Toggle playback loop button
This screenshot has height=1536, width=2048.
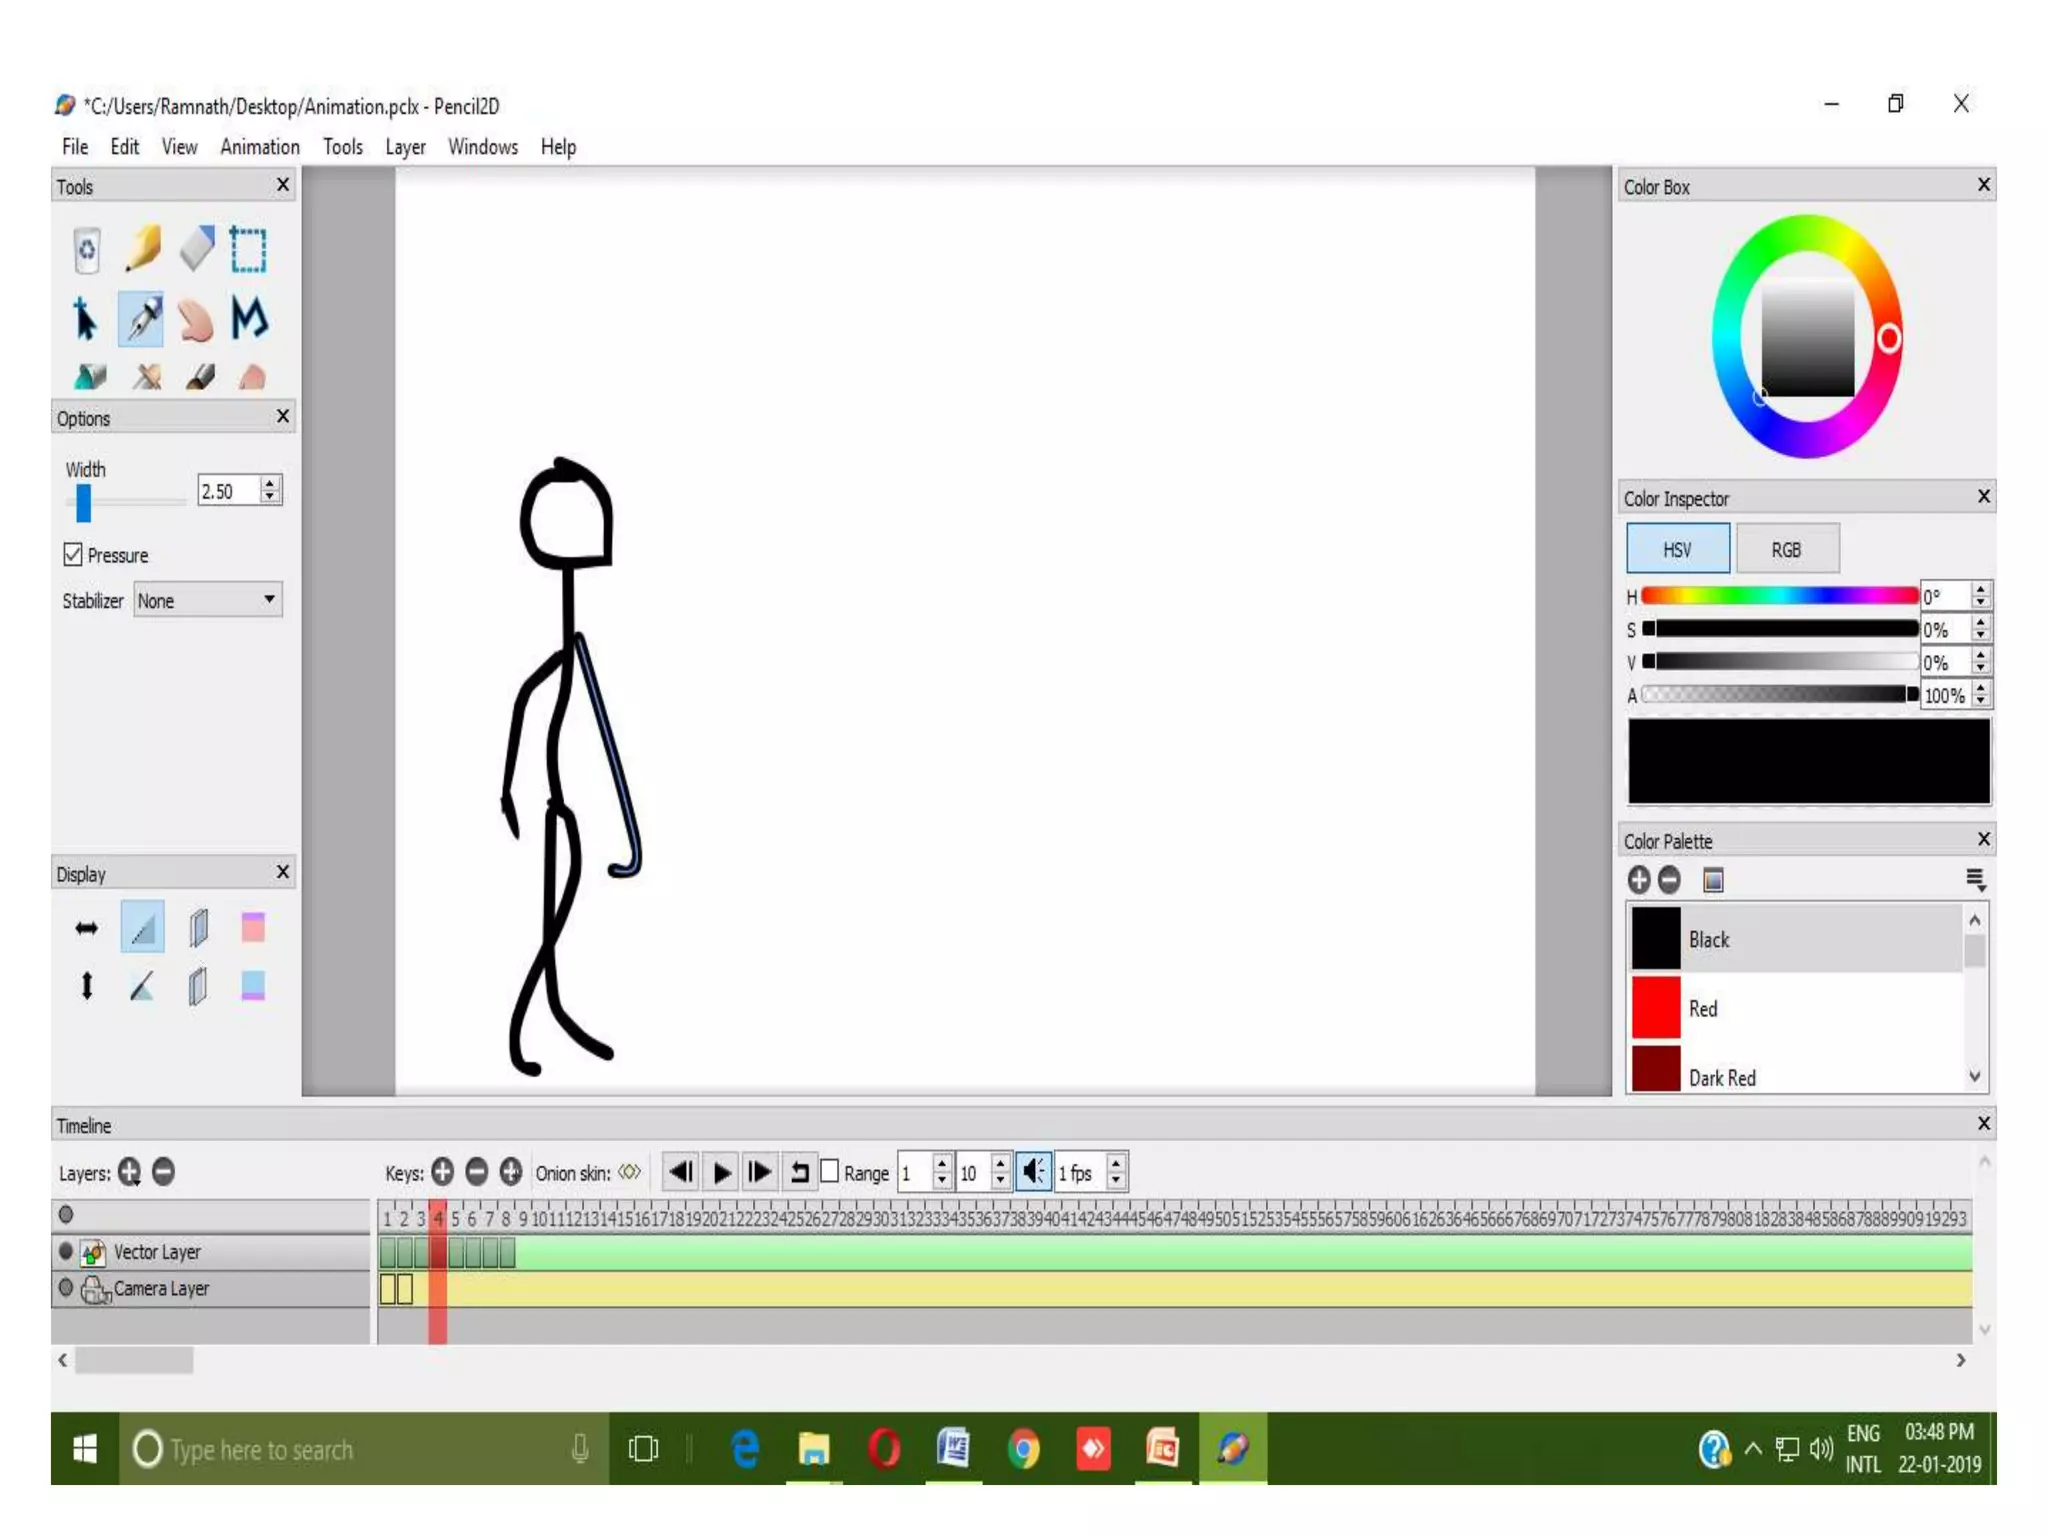pyautogui.click(x=799, y=1171)
